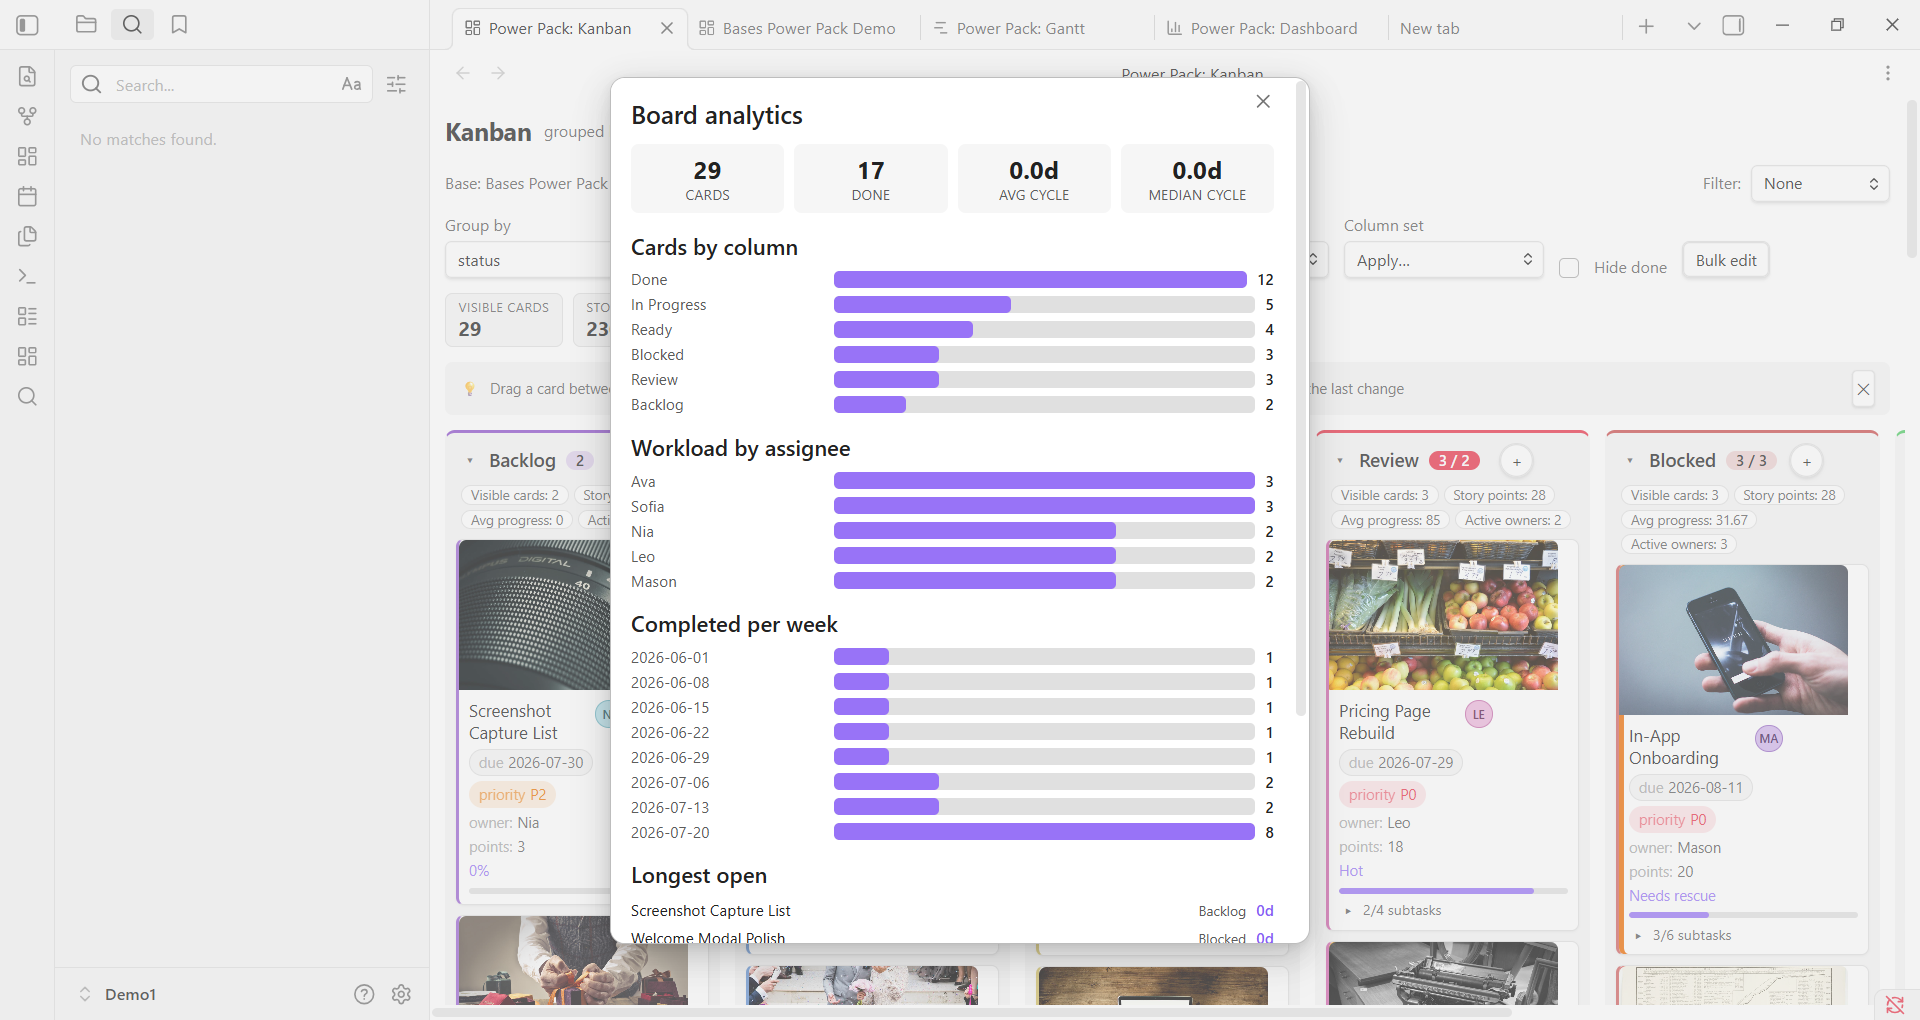Open Pricing Page Rebuild thumbnail image
This screenshot has width=1920, height=1020.
(x=1443, y=615)
